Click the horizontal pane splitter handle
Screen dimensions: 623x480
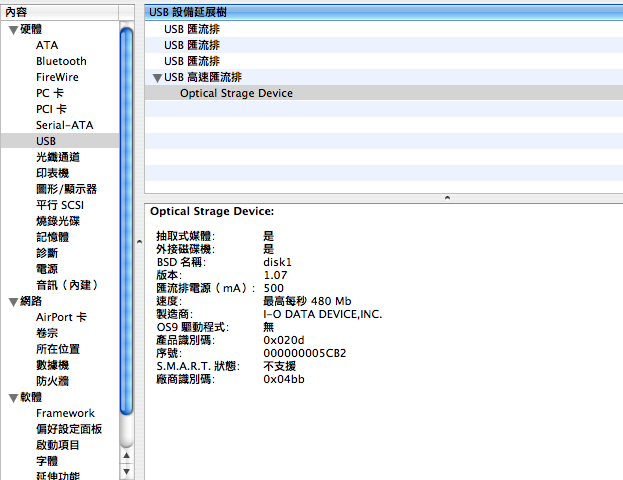tap(447, 197)
